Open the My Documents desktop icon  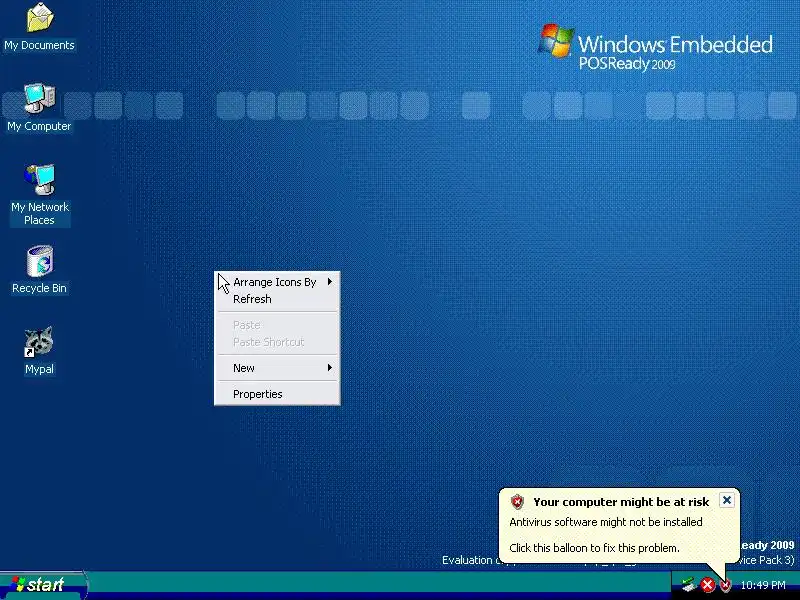point(39,27)
